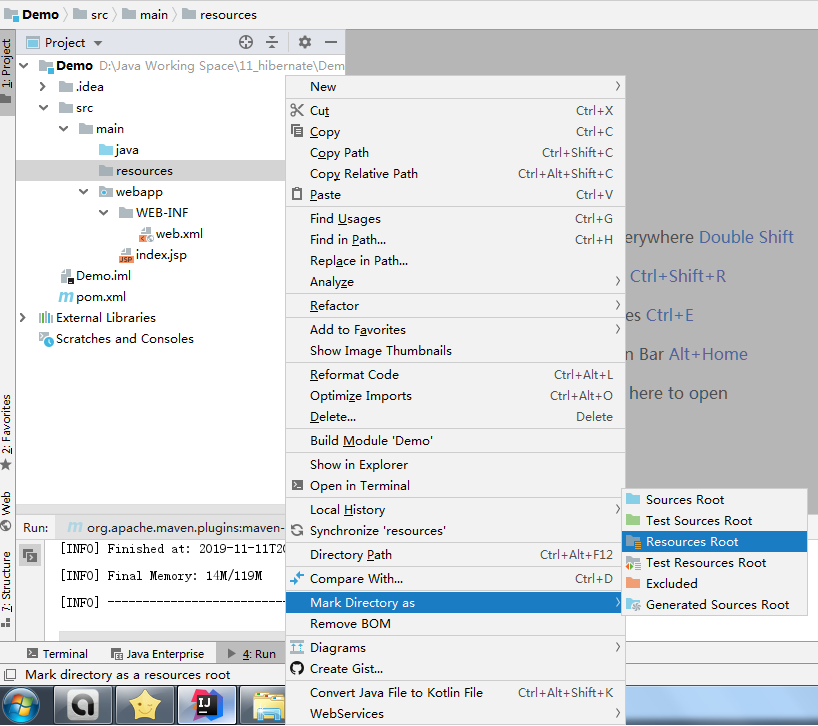Toggle the 1: Project side tab
Screen dimensions: 818x726
point(7,70)
